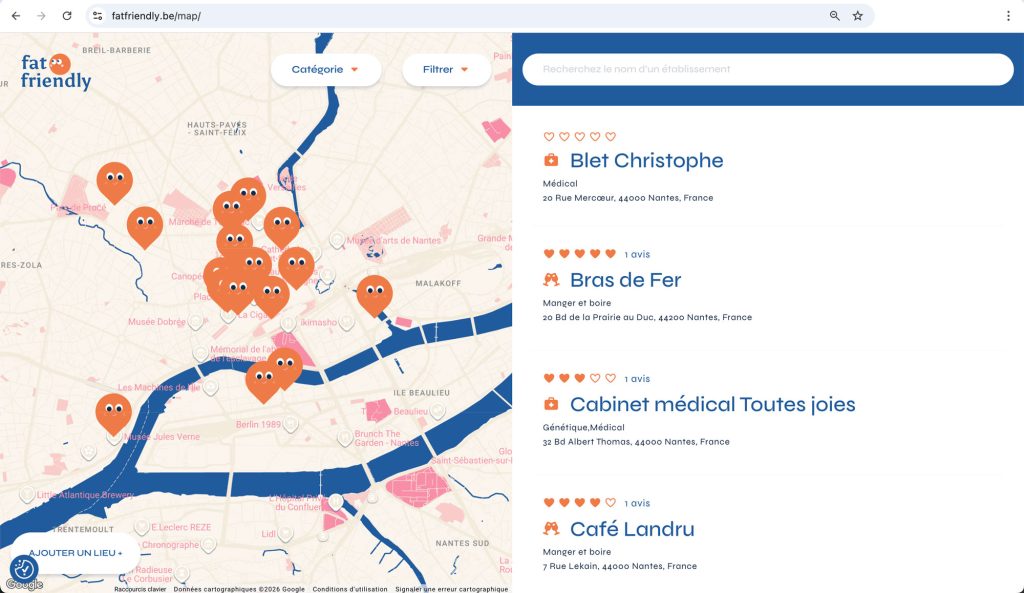This screenshot has width=1024, height=593.
Task: Reload the page in browser
Action: click(67, 16)
